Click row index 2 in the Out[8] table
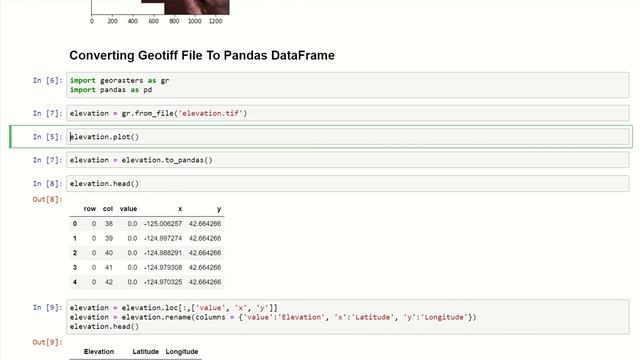 pos(75,253)
